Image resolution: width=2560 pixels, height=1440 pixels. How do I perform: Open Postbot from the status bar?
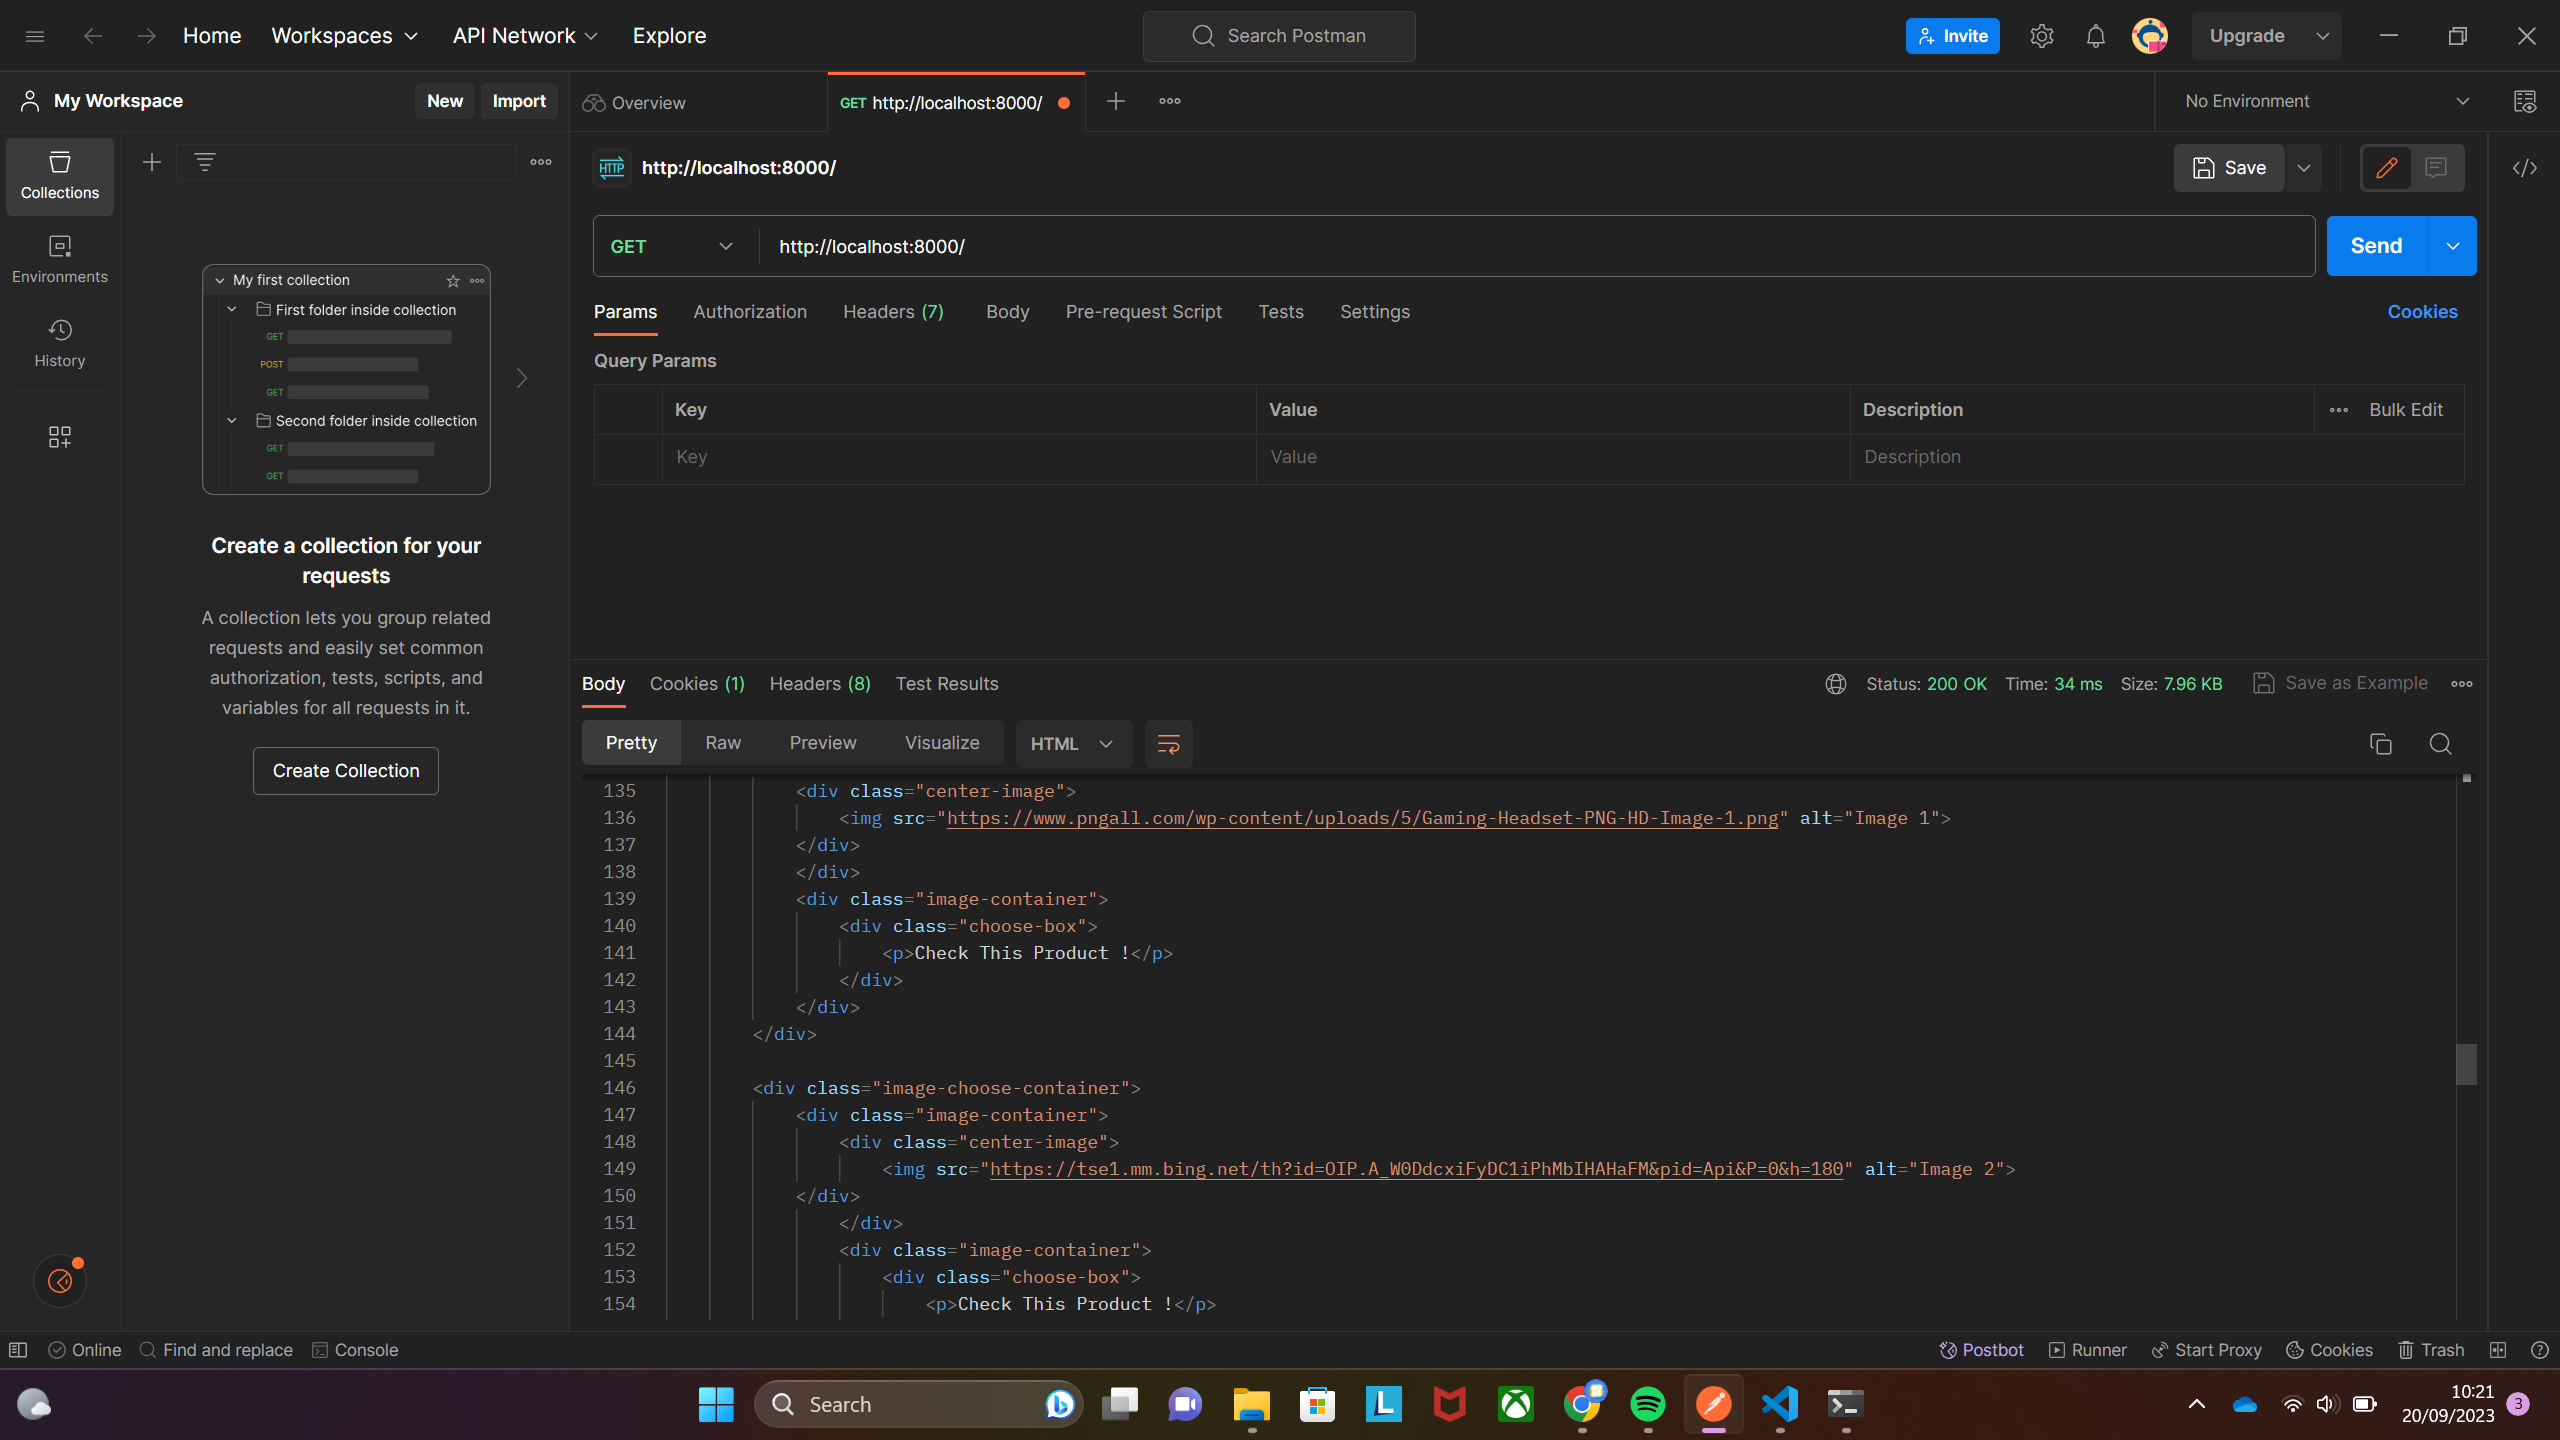tap(1981, 1349)
